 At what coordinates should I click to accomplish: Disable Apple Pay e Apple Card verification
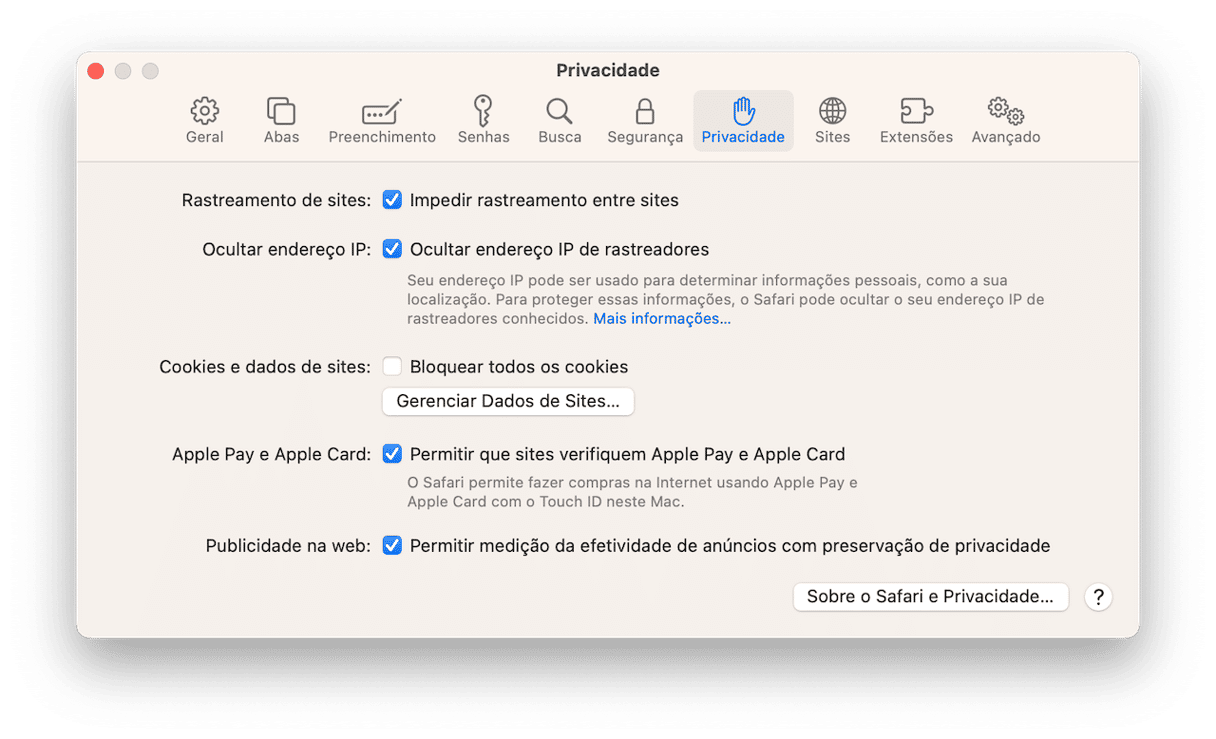pos(392,454)
